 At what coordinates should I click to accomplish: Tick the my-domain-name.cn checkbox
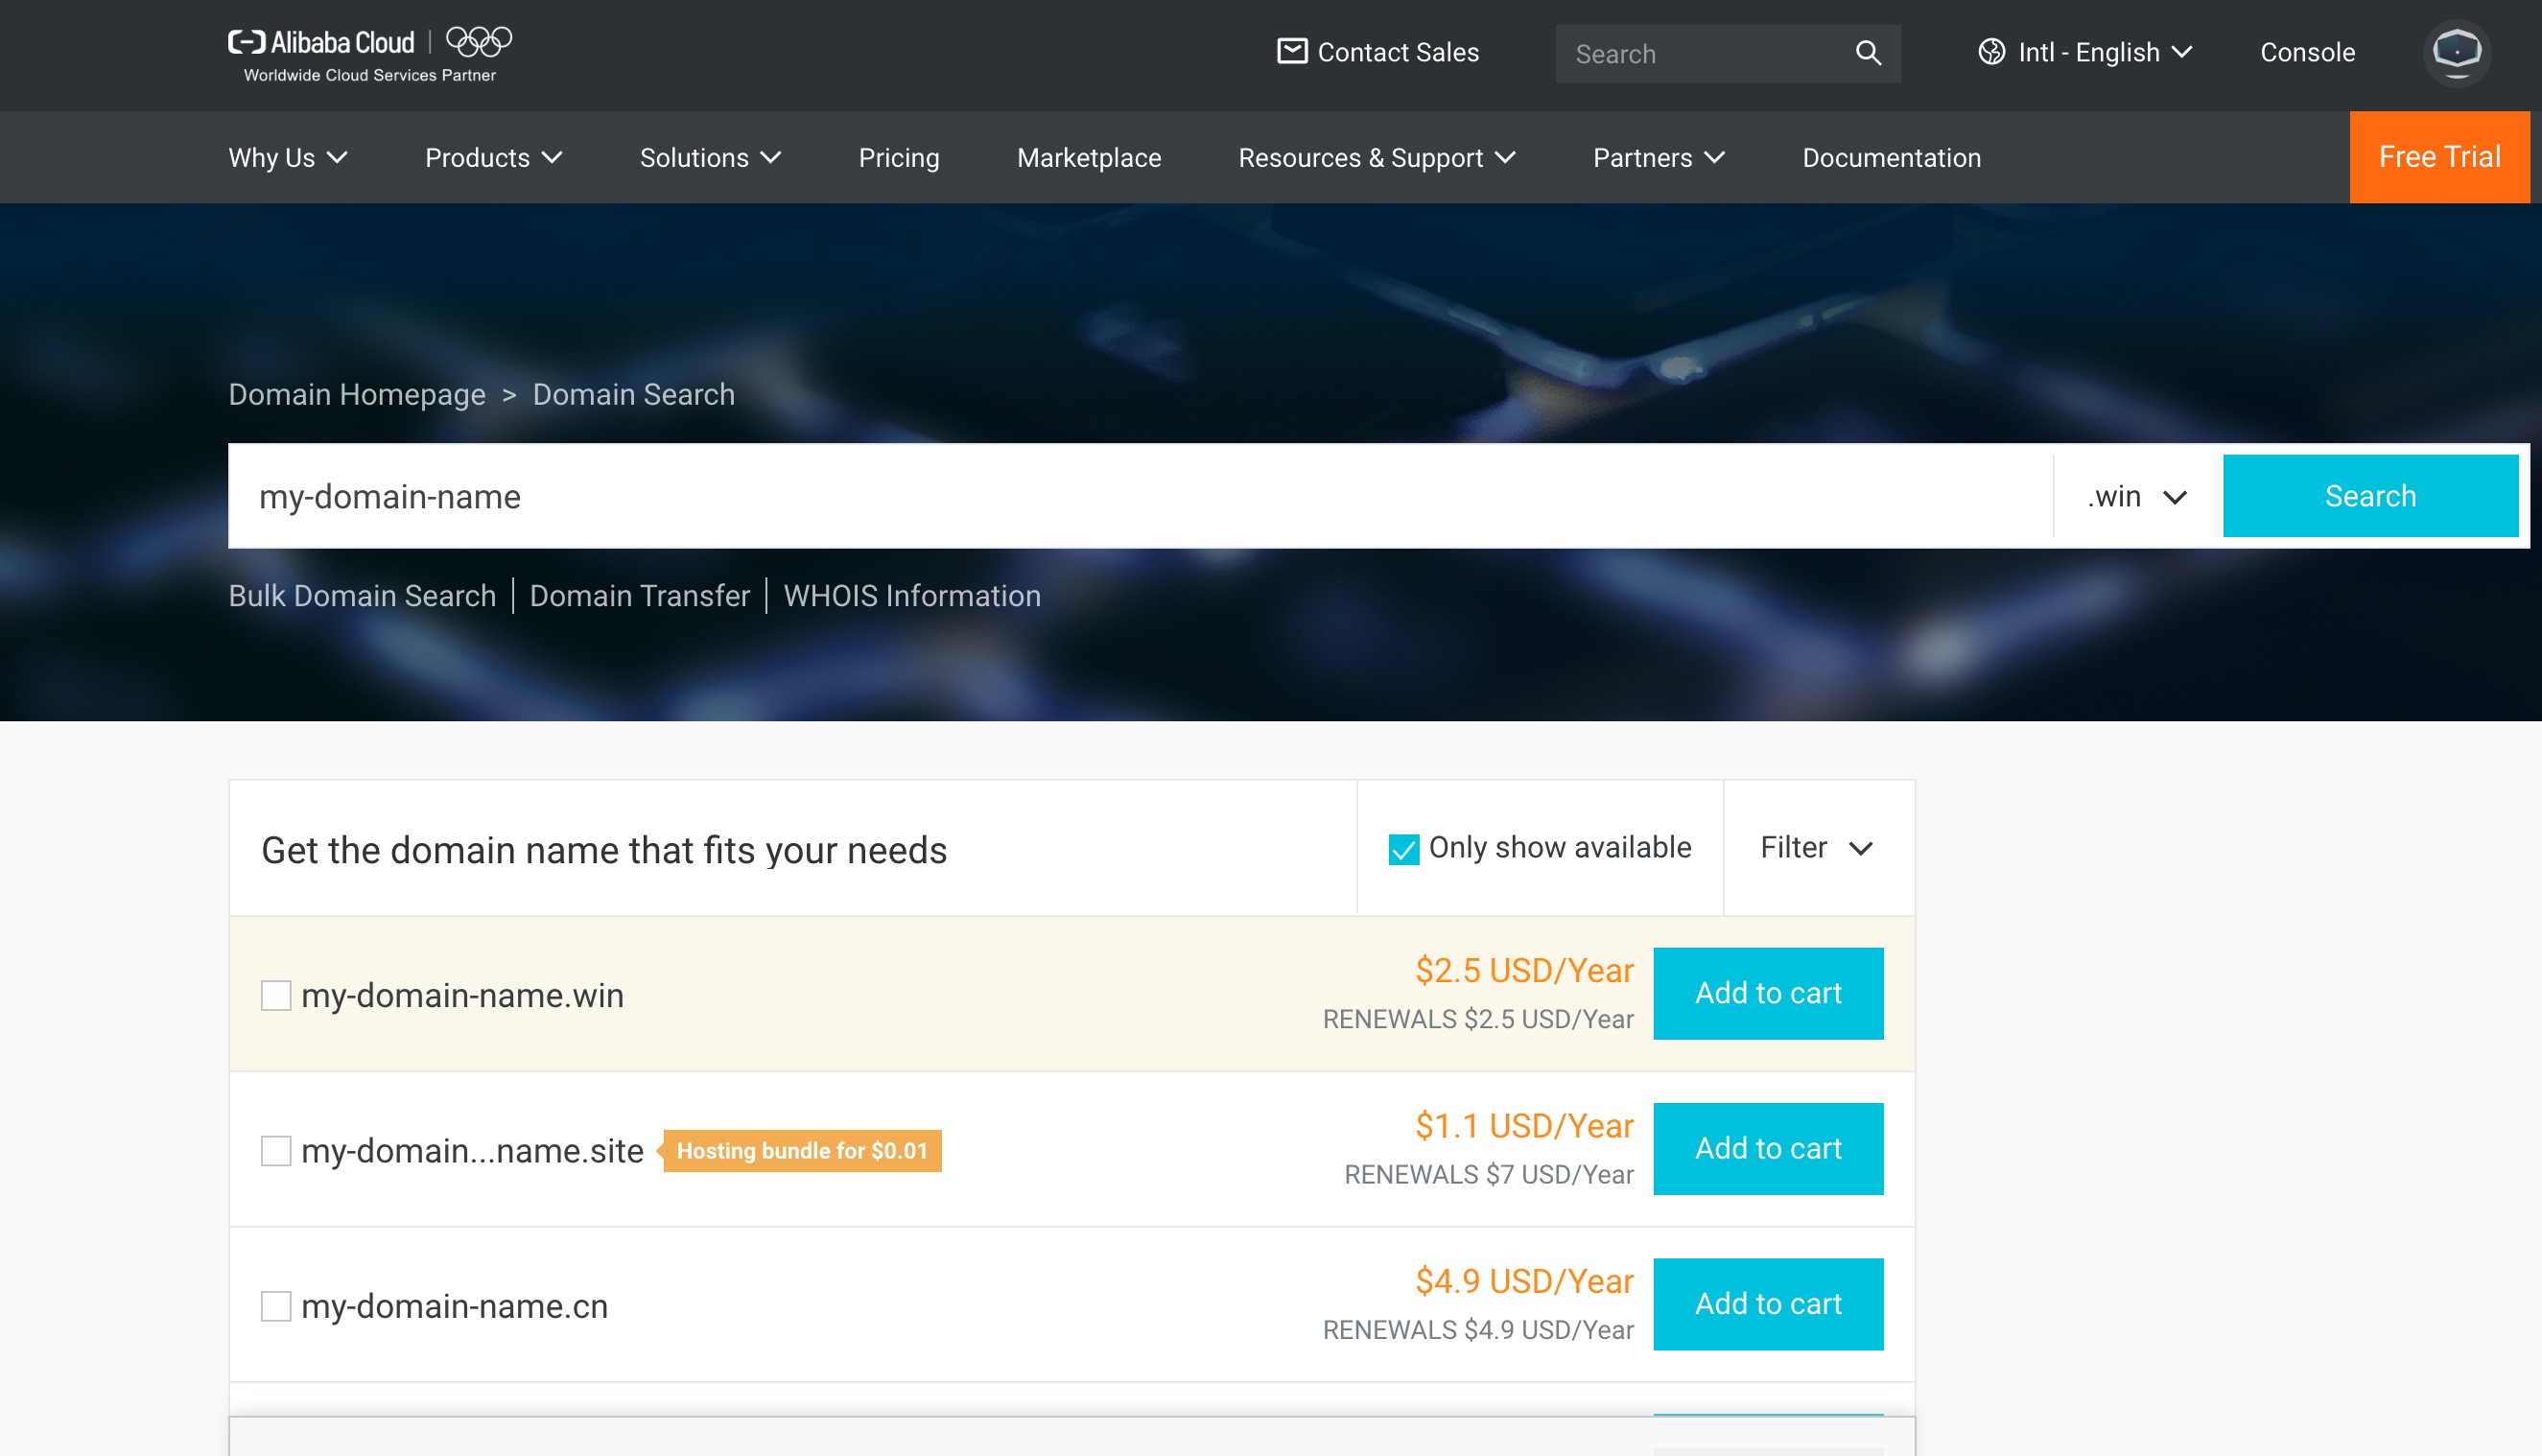[x=276, y=1306]
